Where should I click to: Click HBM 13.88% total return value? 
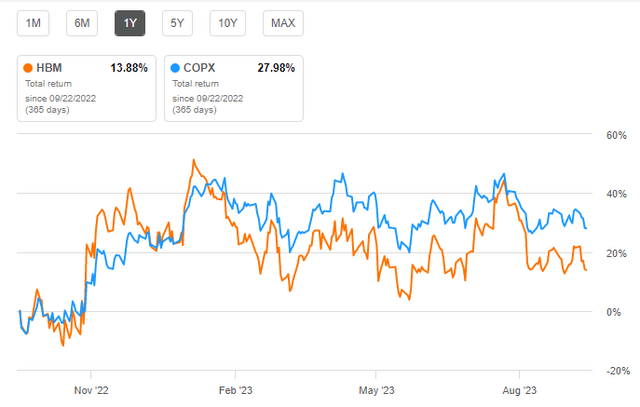click(x=127, y=68)
